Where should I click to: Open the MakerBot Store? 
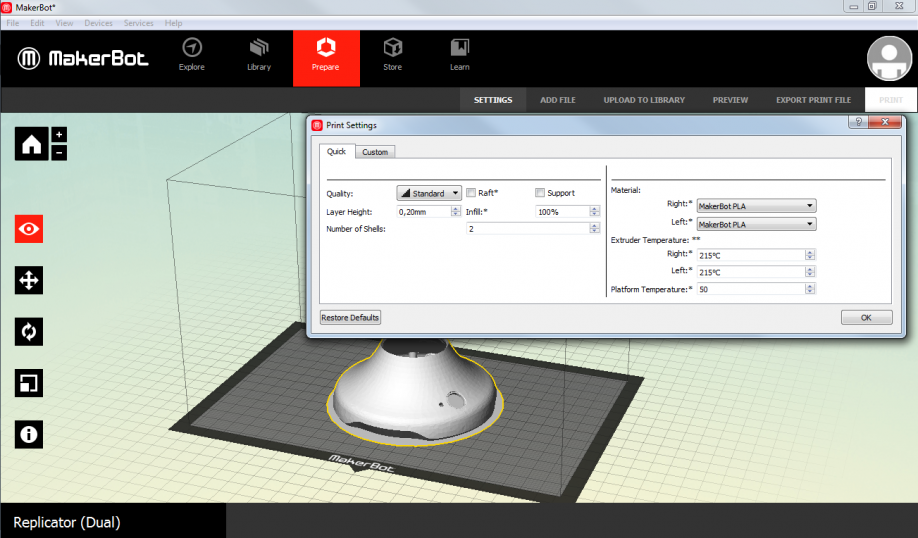point(392,55)
